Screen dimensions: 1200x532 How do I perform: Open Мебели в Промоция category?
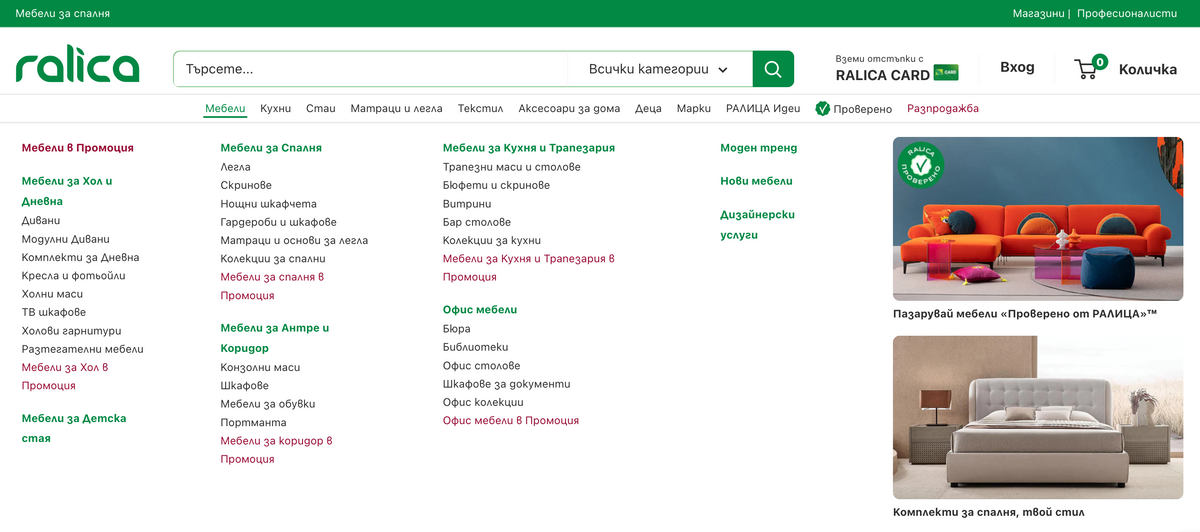78,148
